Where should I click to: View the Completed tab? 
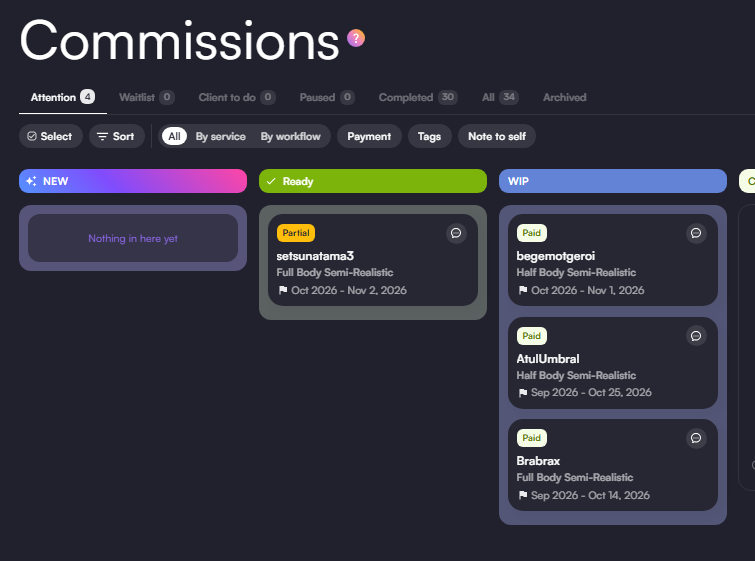coord(418,97)
